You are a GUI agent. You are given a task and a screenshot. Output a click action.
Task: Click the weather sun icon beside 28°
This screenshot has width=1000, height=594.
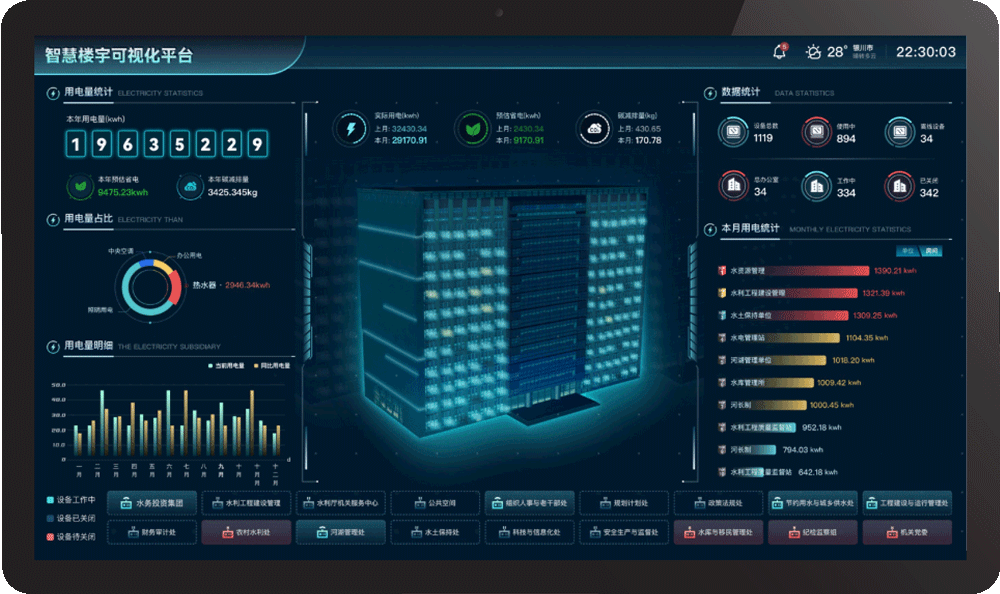pos(814,52)
